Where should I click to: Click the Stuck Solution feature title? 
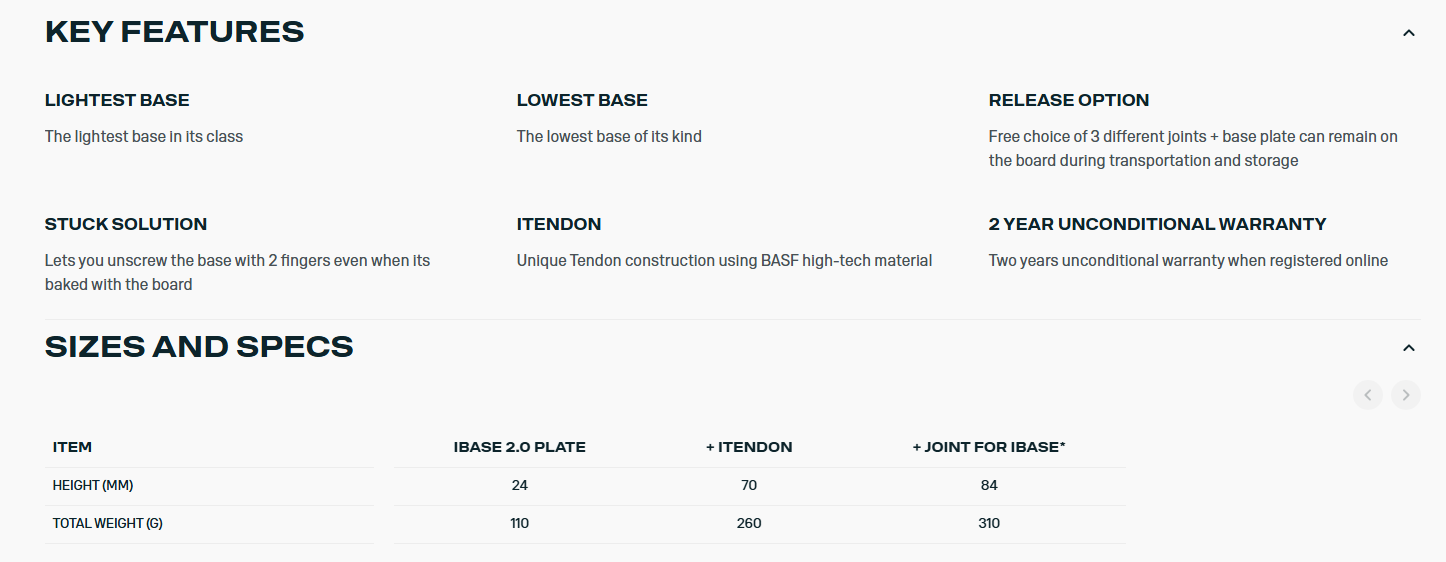point(126,224)
